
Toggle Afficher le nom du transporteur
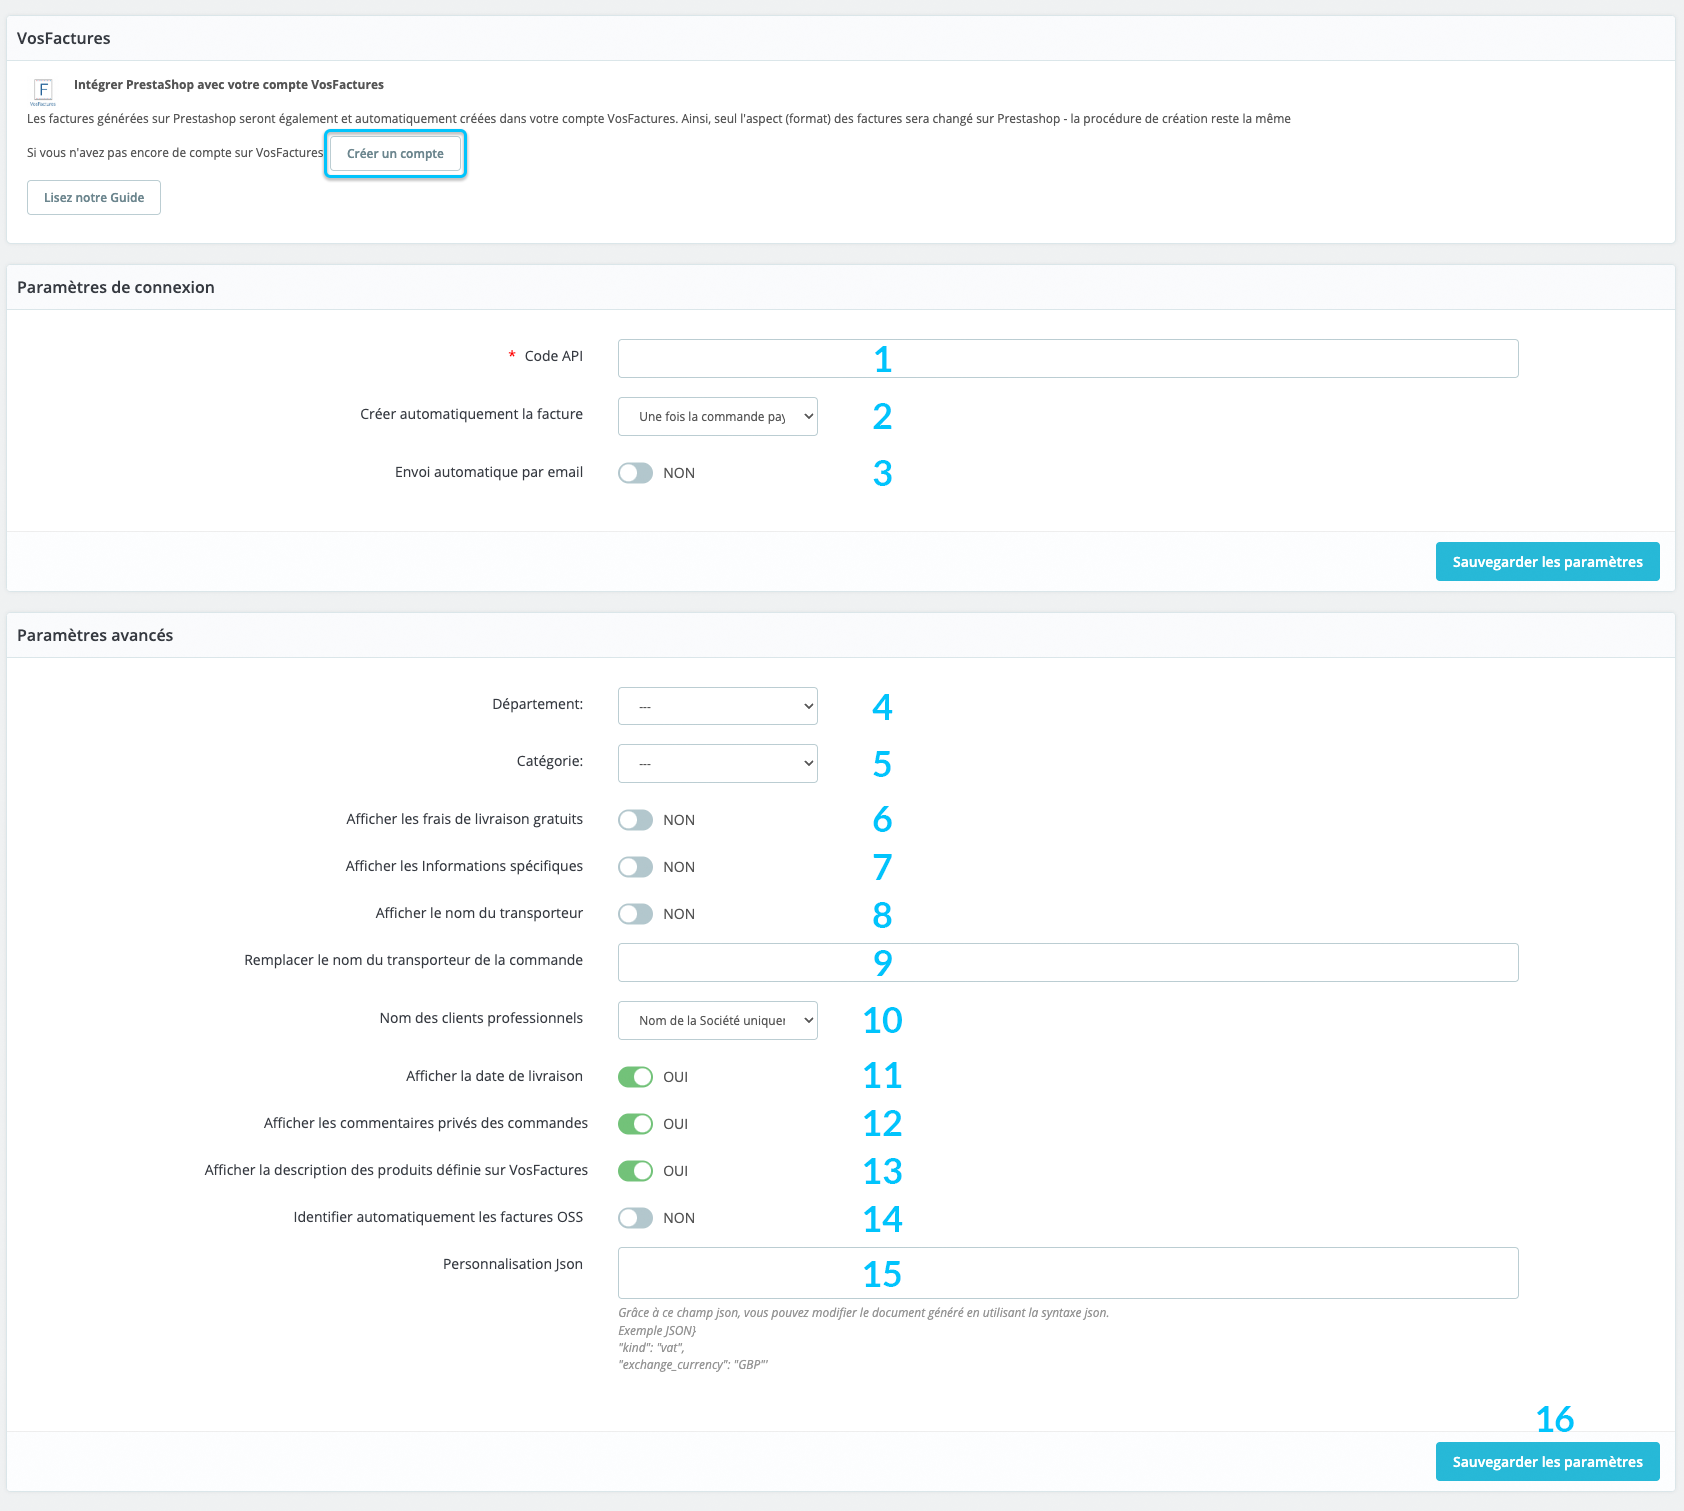[x=635, y=914]
